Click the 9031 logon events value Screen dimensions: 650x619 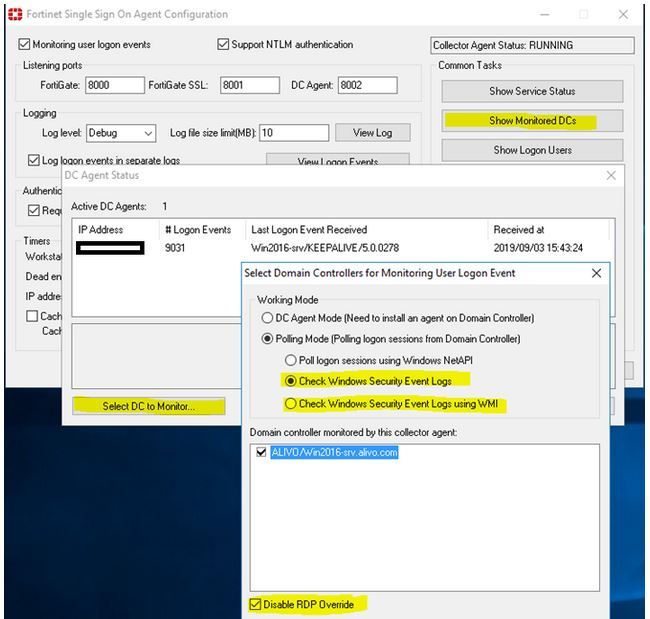point(175,248)
